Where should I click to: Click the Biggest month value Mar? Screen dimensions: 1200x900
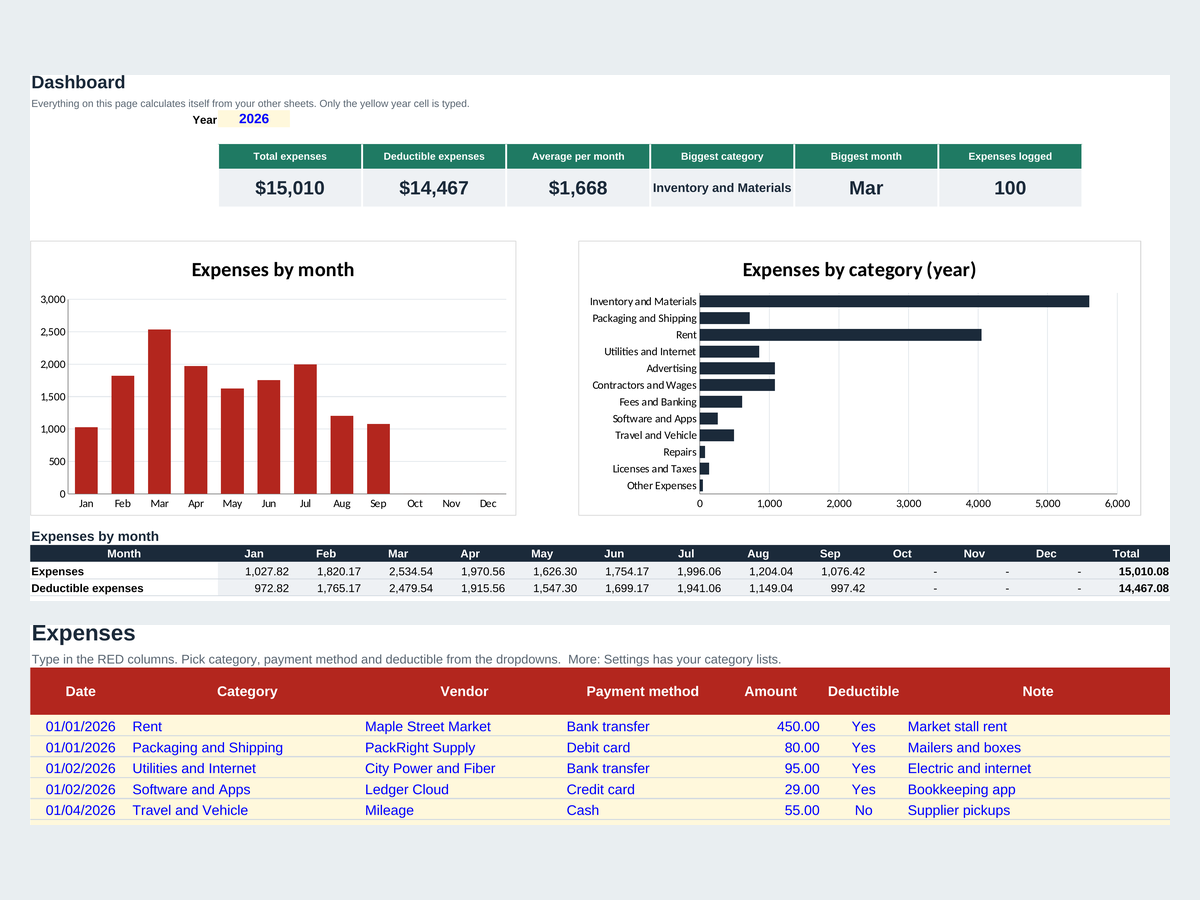(x=866, y=188)
